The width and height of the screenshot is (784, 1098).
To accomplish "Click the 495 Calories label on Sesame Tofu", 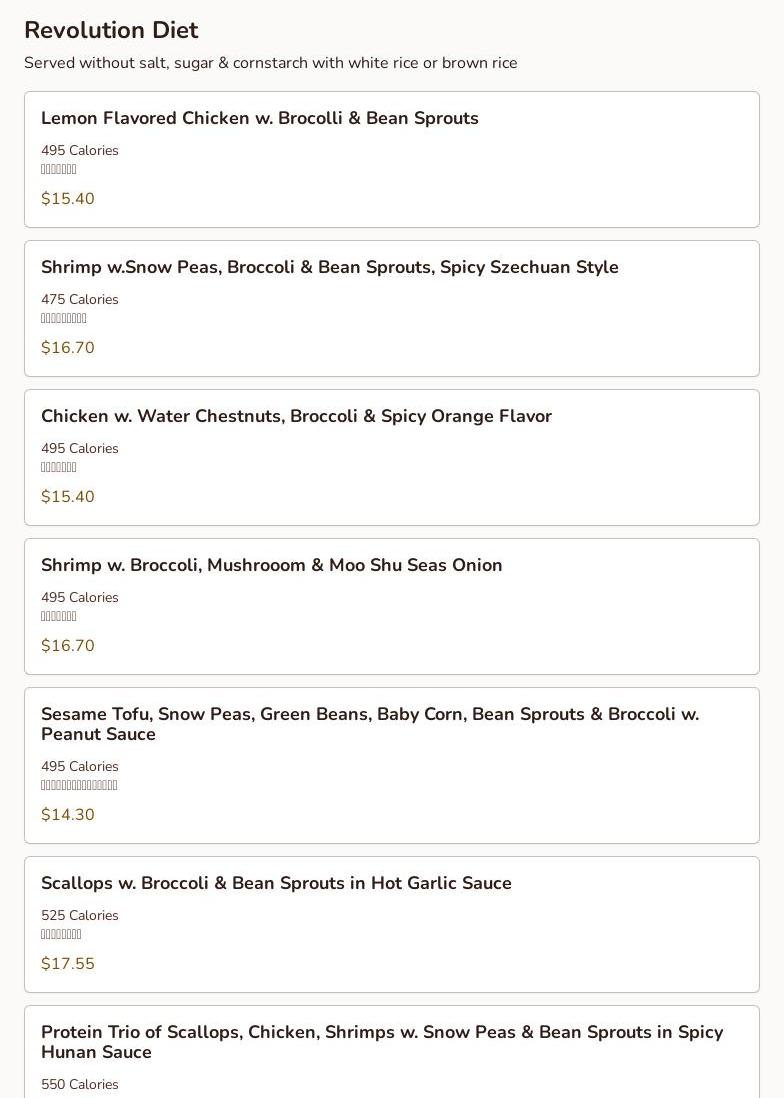I will pyautogui.click(x=80, y=767).
